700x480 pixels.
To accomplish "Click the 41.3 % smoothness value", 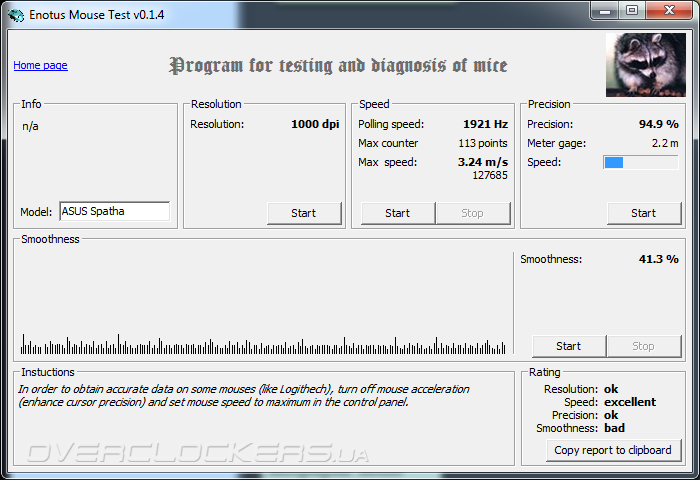I will 658,259.
